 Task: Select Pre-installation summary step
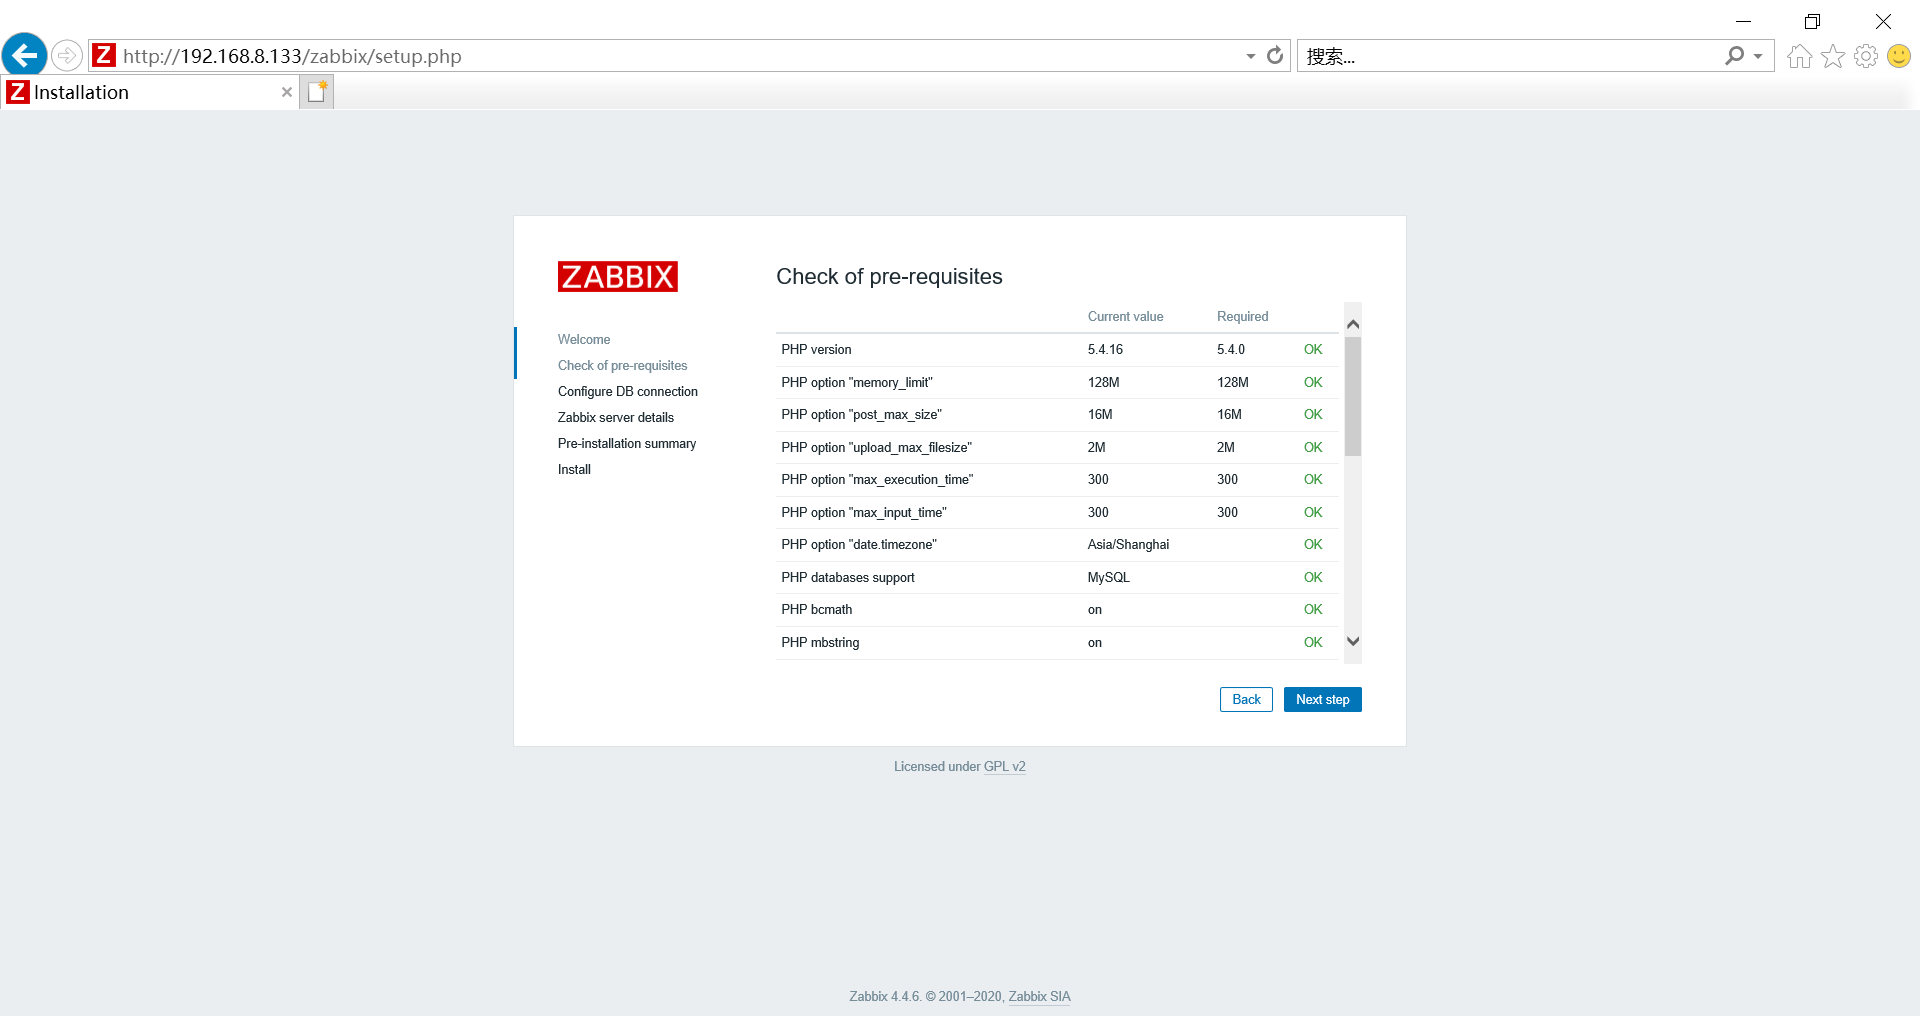(627, 444)
